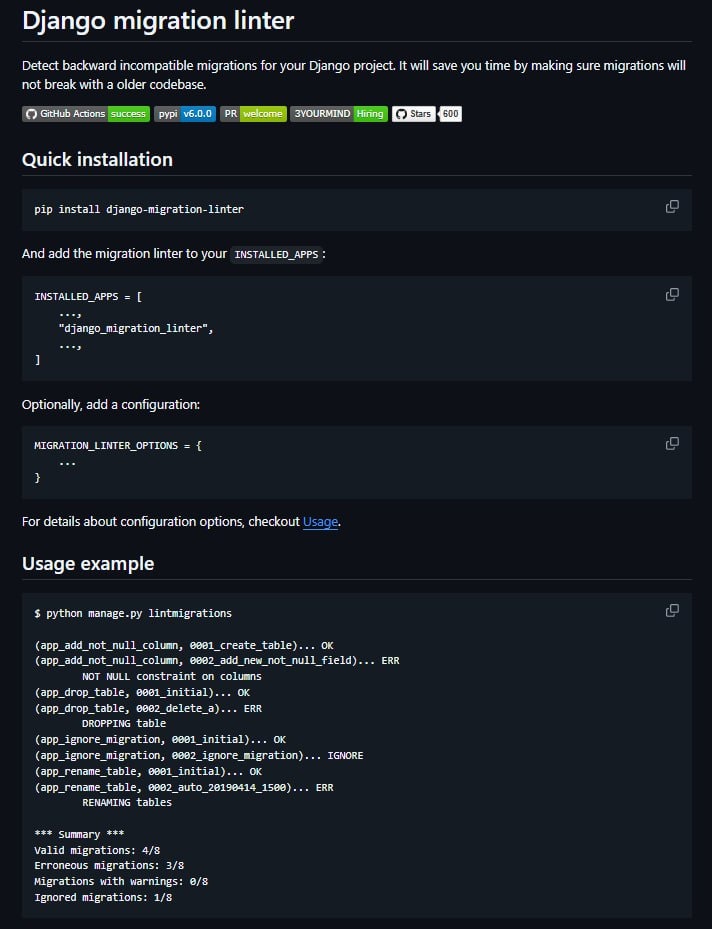The width and height of the screenshot is (712, 929).
Task: Click the GitHub Actions success badge
Action: [86, 114]
